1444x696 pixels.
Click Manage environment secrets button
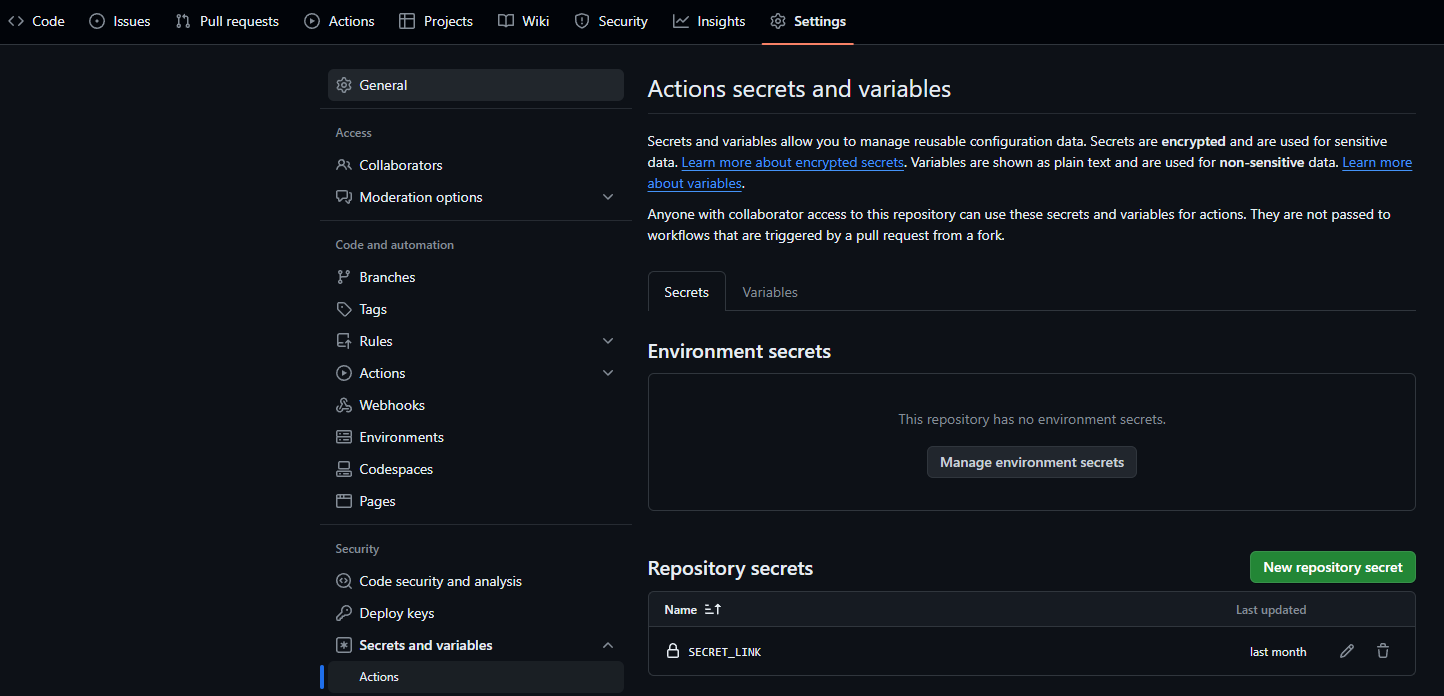tap(1032, 462)
